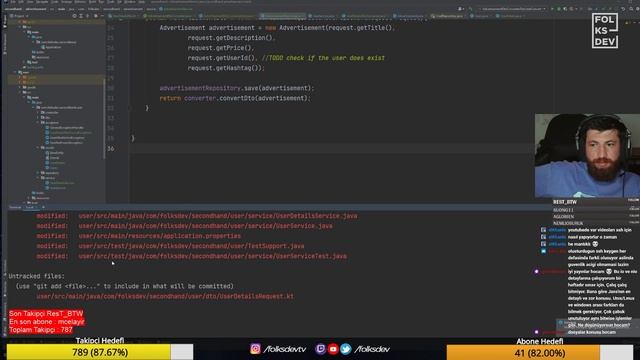This screenshot has width=640, height=360.
Task: Switch to the Local terminal tab
Action: coord(30,207)
